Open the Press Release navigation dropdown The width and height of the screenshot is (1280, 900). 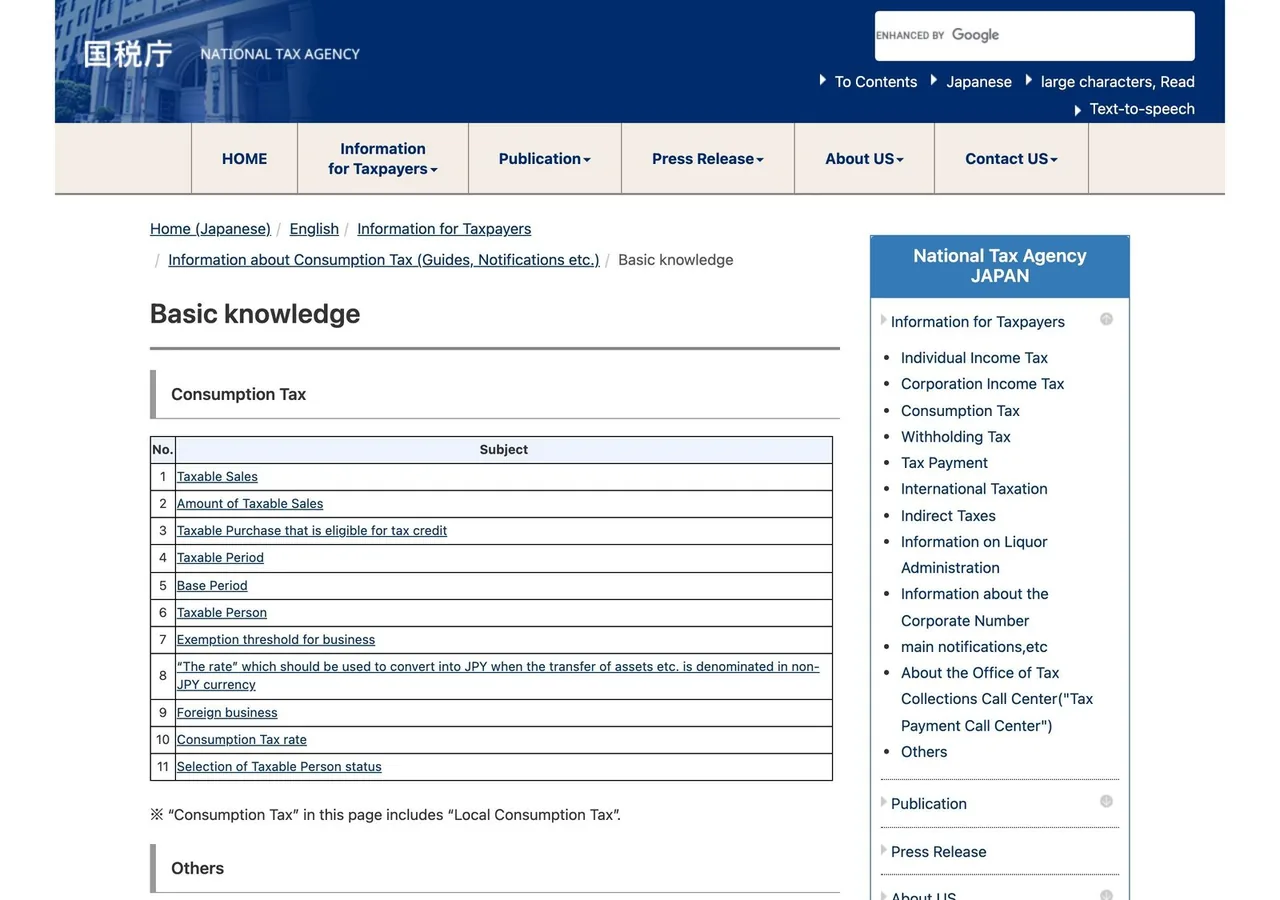pyautogui.click(x=708, y=159)
